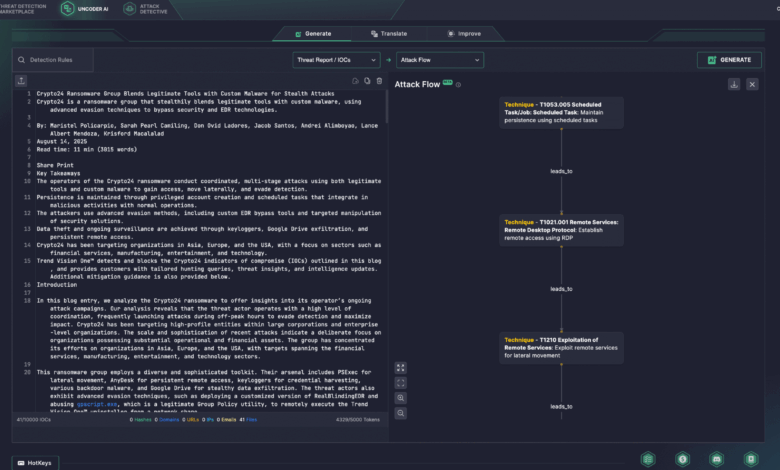The image size is (780, 470).
Task: Clear editor with trash icon
Action: (x=379, y=81)
